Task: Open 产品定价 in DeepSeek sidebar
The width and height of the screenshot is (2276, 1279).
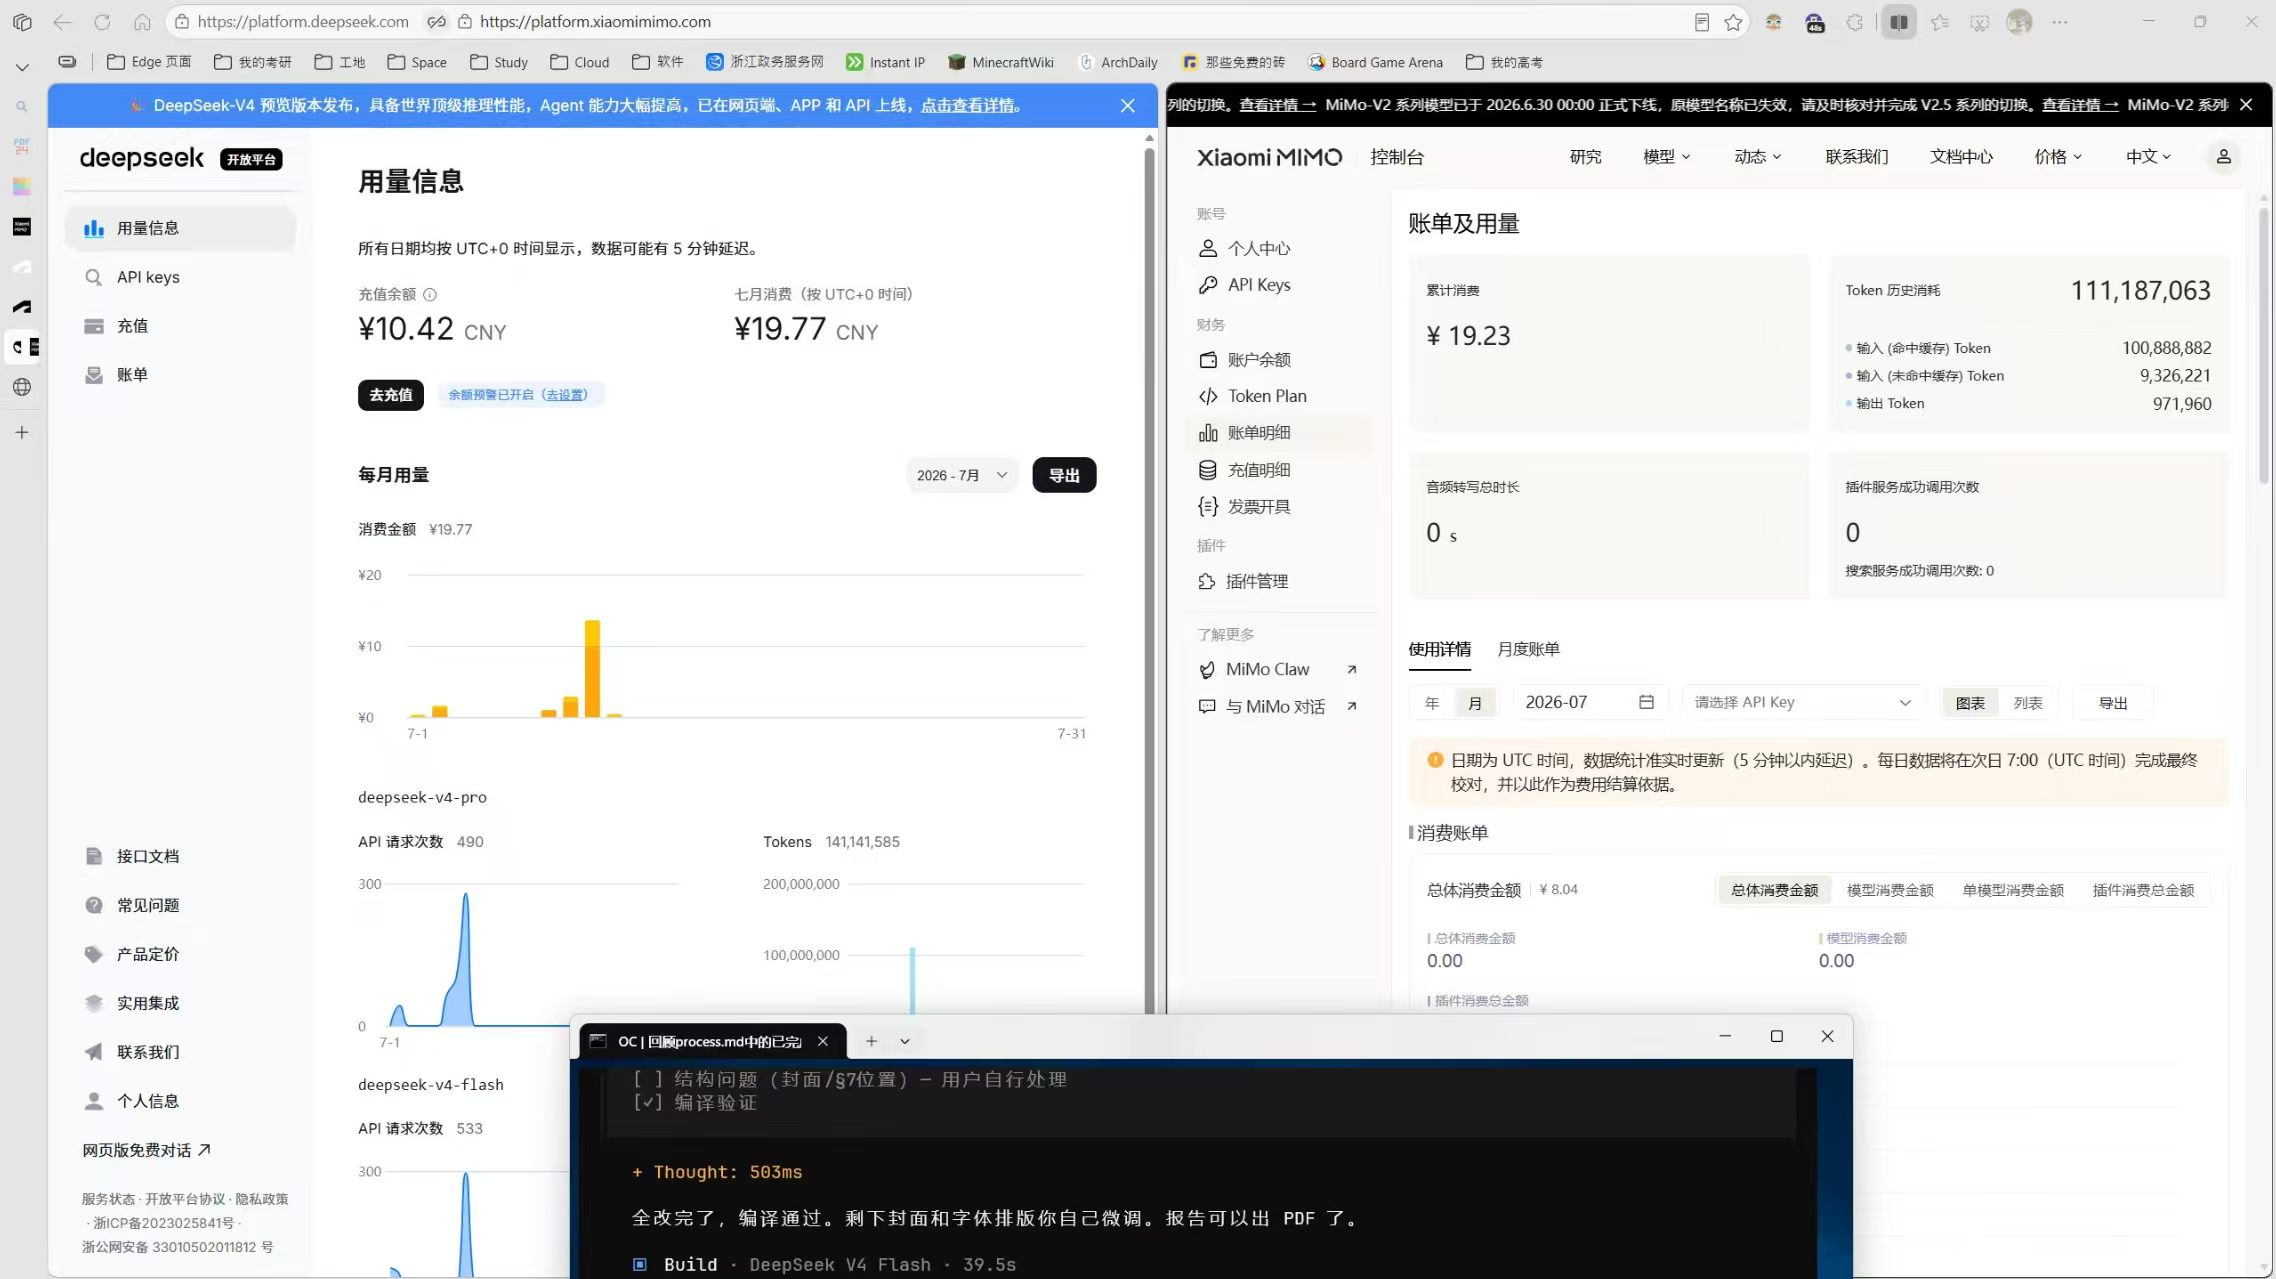Action: point(180,954)
